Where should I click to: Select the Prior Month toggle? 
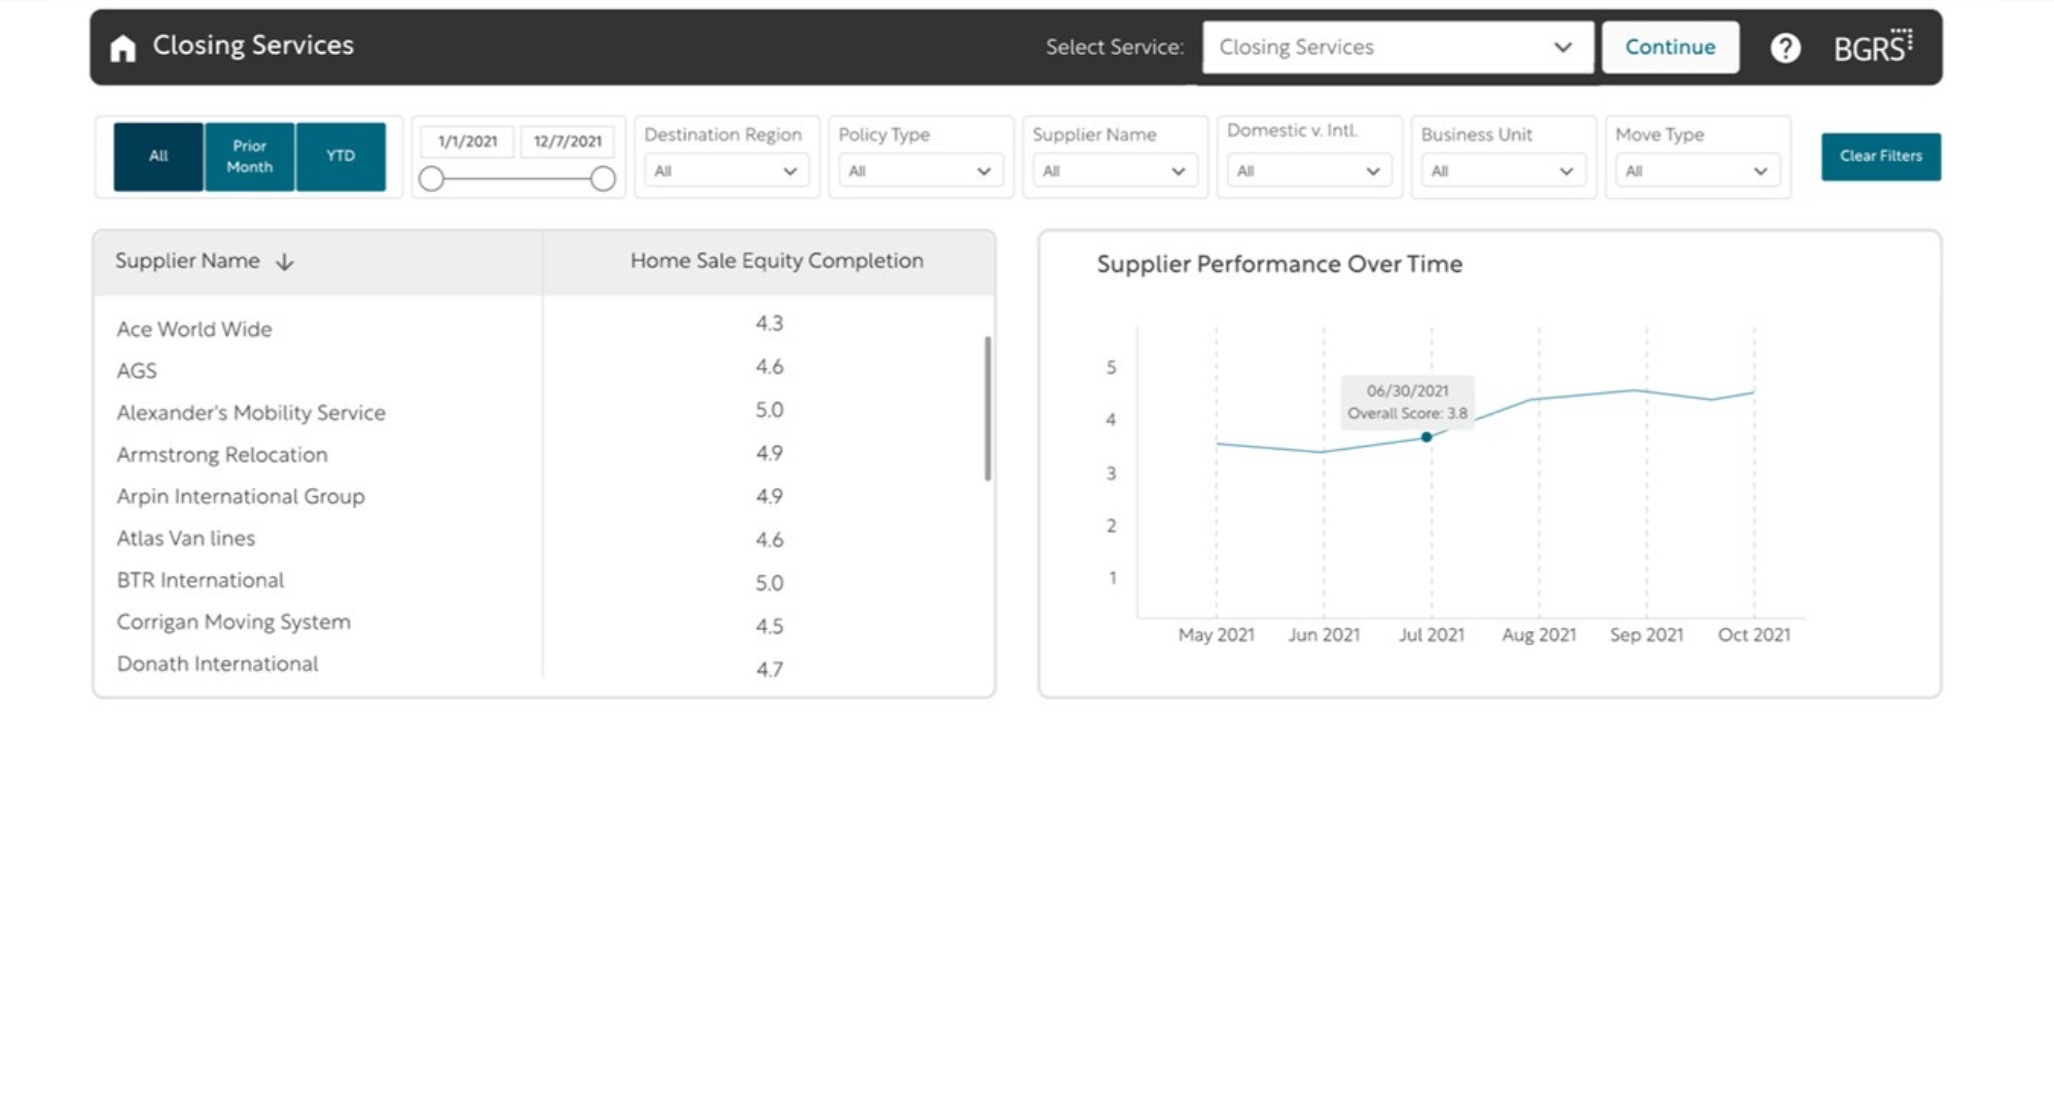click(249, 156)
